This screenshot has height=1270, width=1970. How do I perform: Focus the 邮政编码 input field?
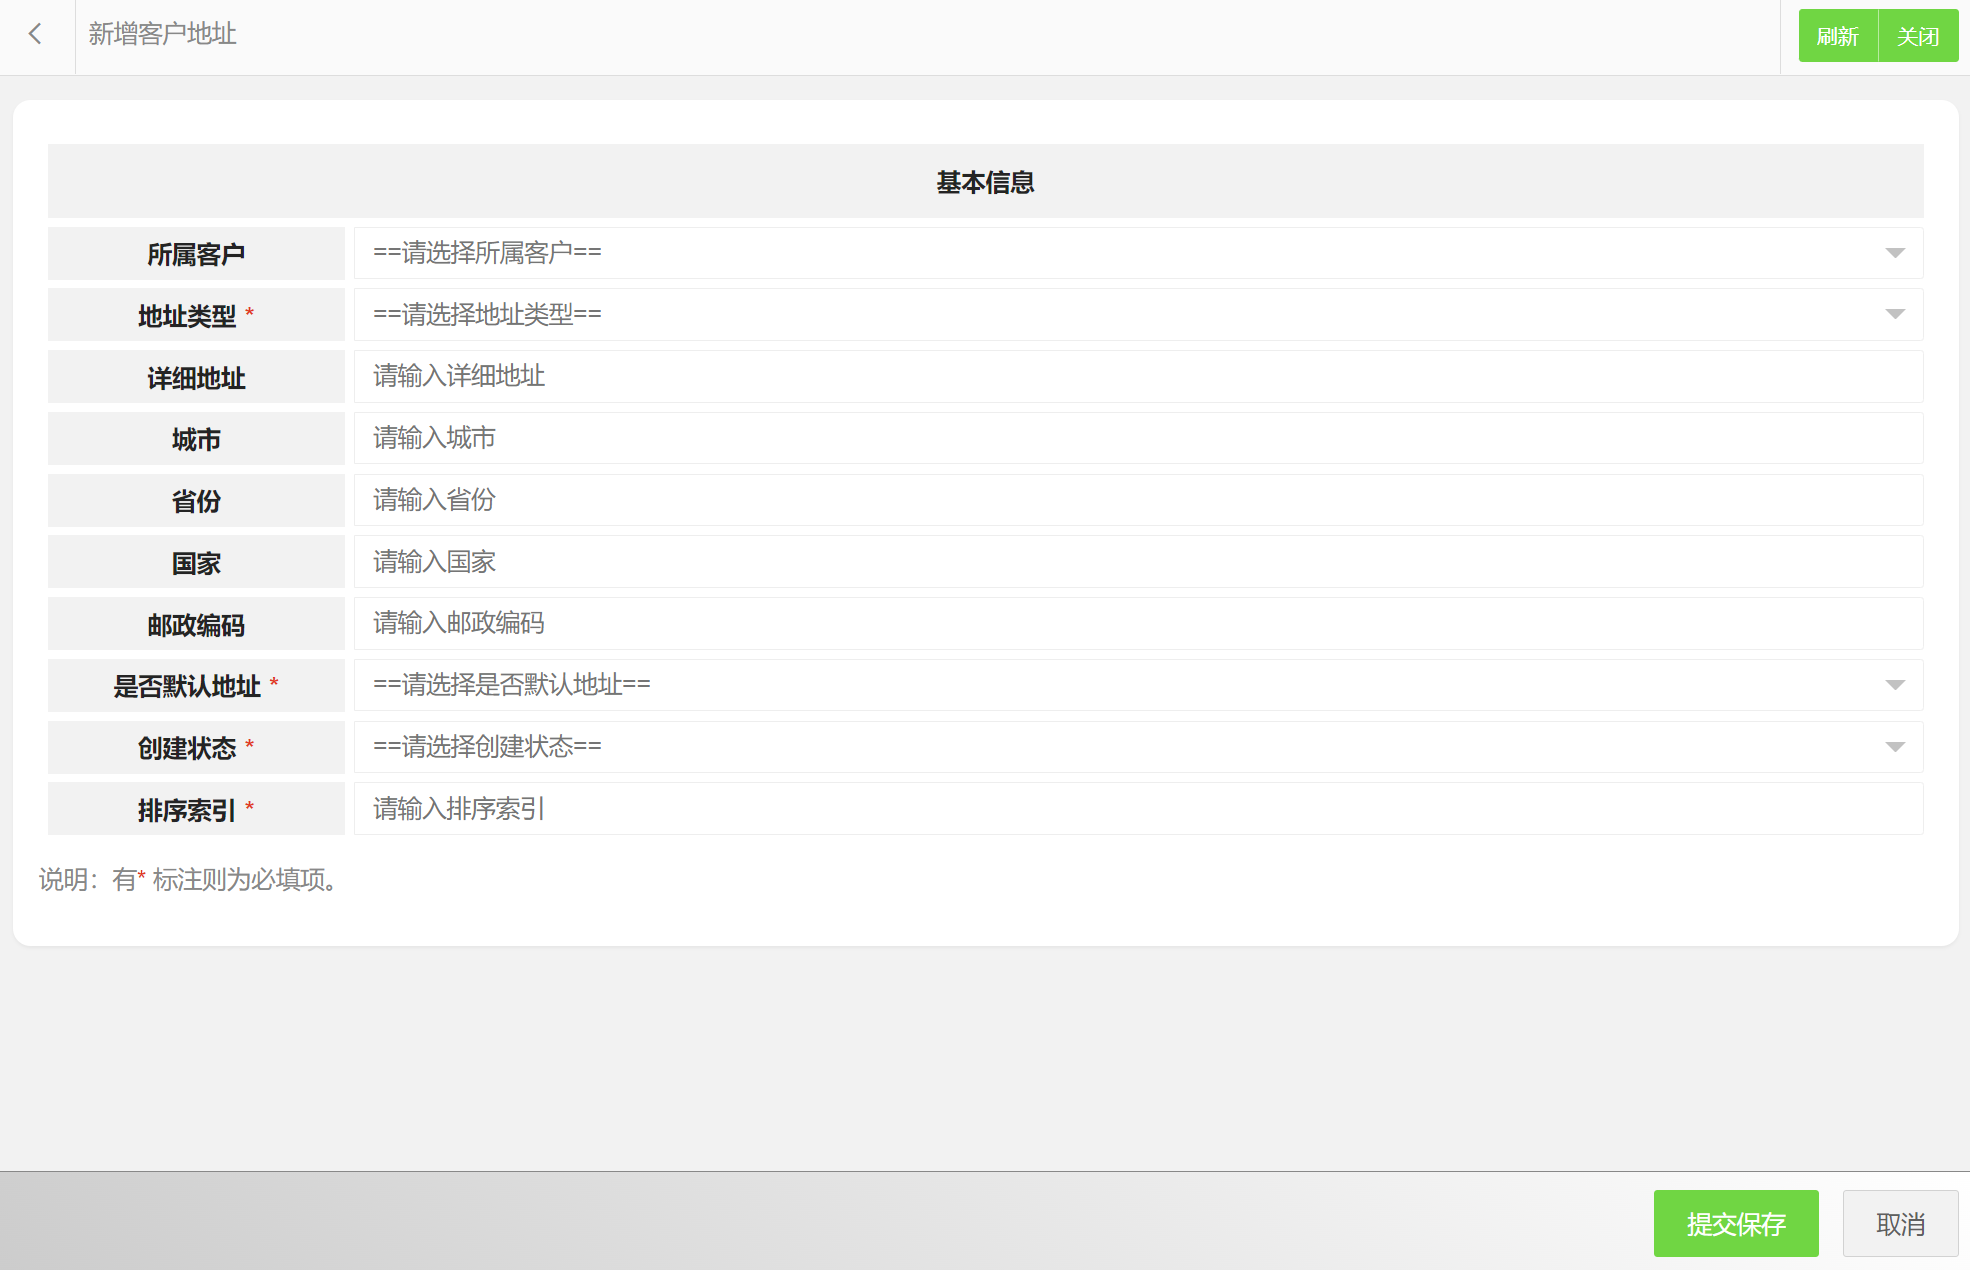click(1137, 624)
